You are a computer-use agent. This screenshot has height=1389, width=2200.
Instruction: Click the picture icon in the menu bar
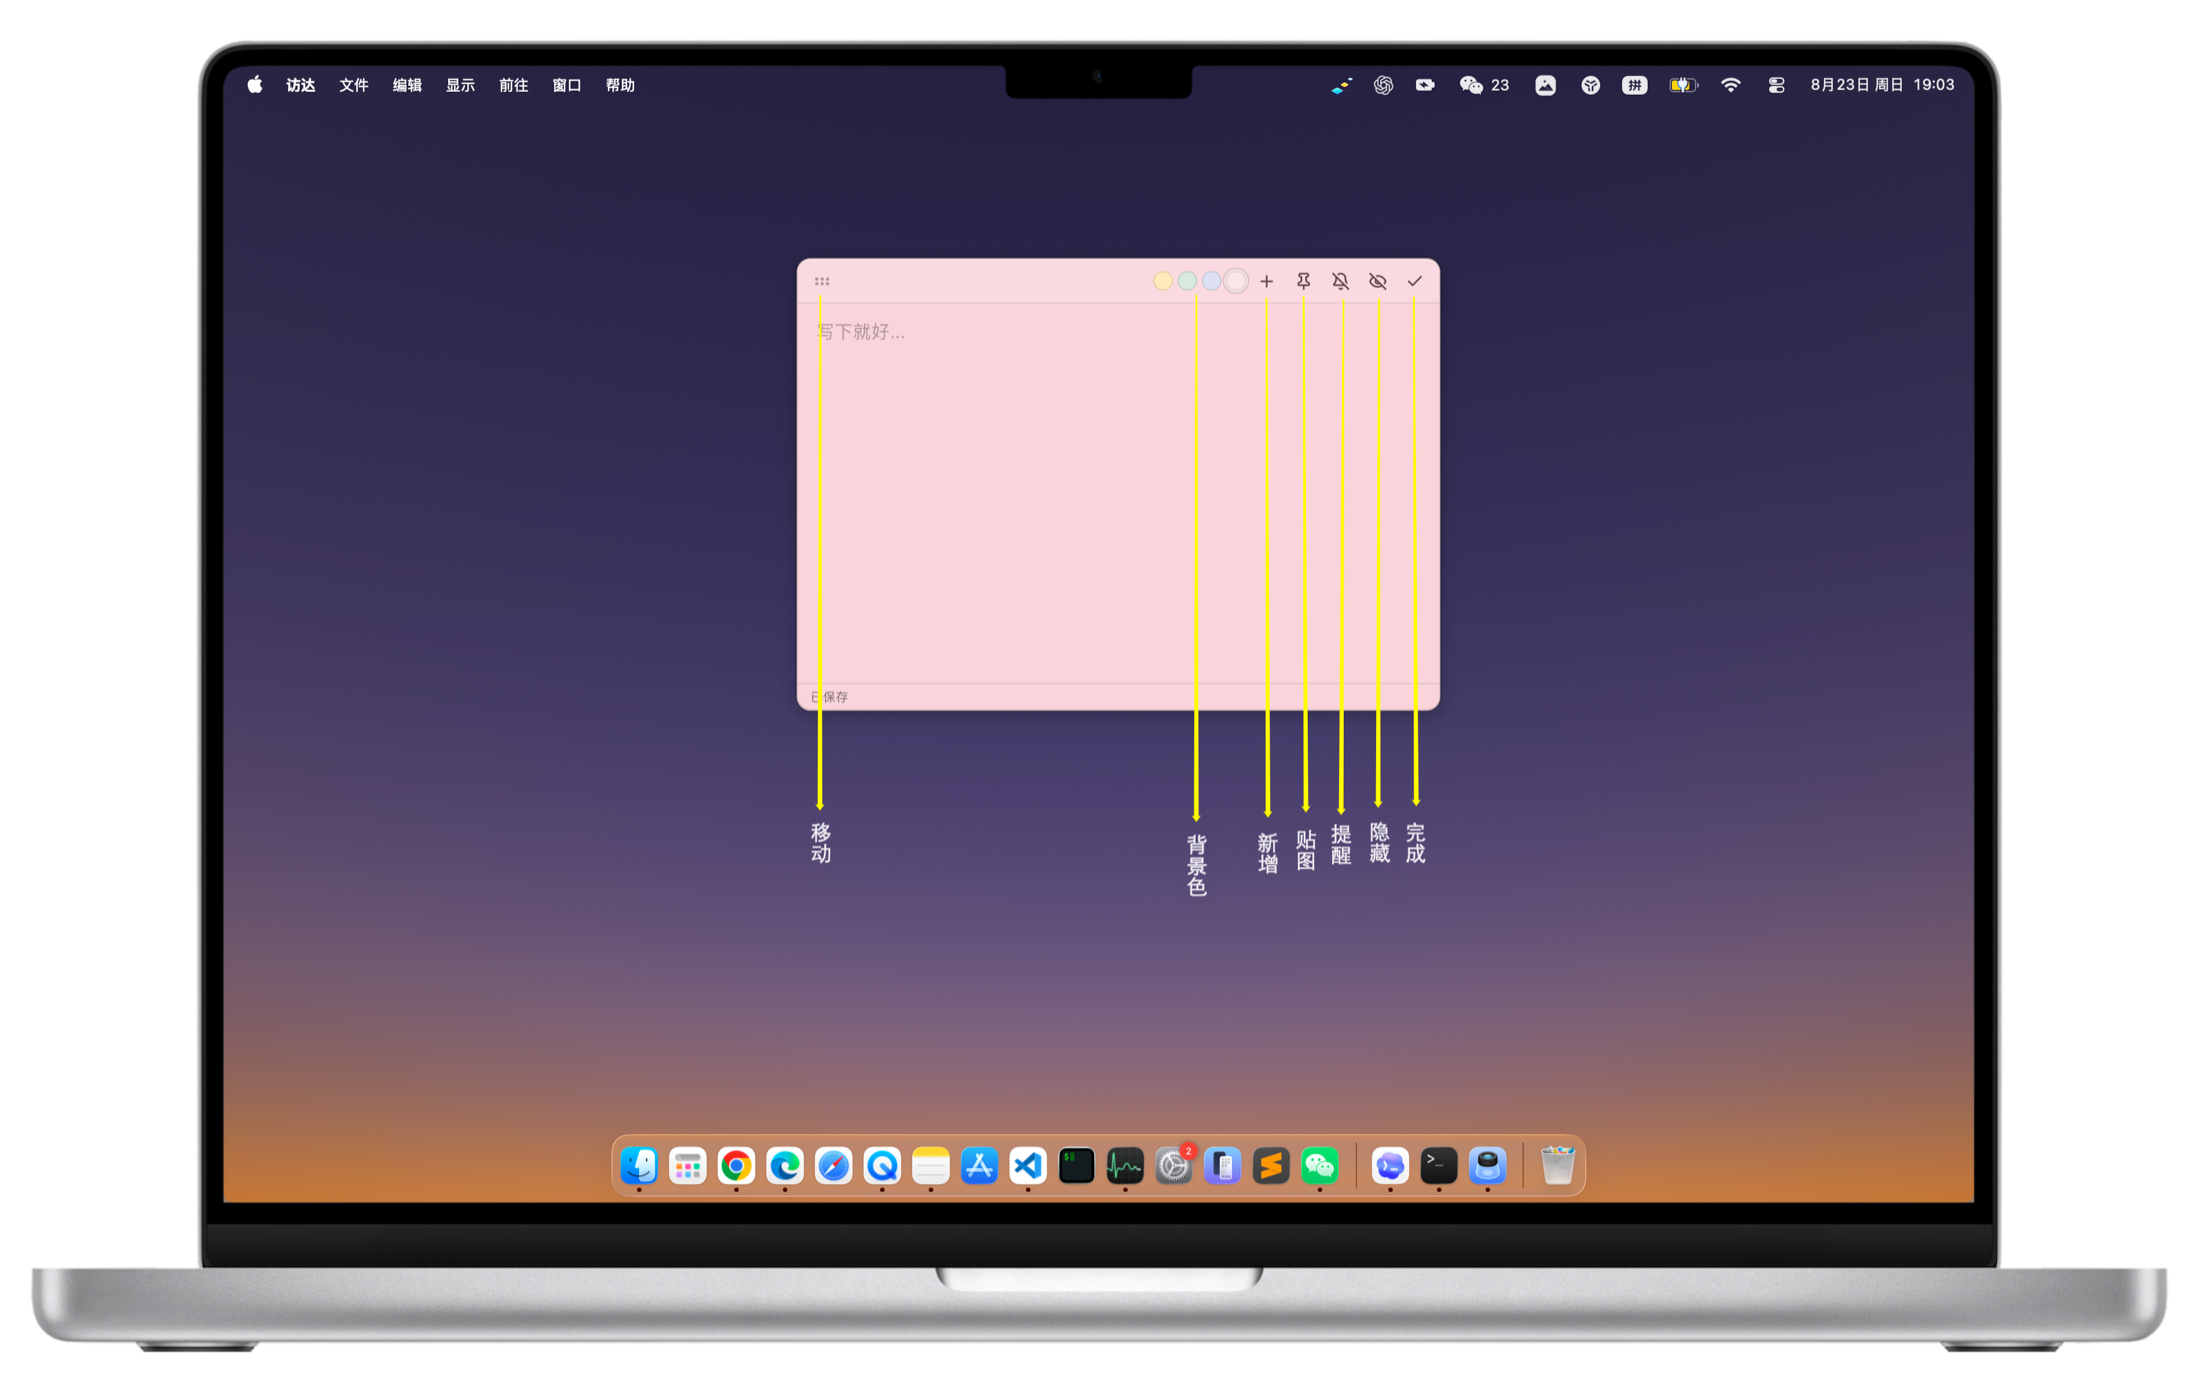1546,85
